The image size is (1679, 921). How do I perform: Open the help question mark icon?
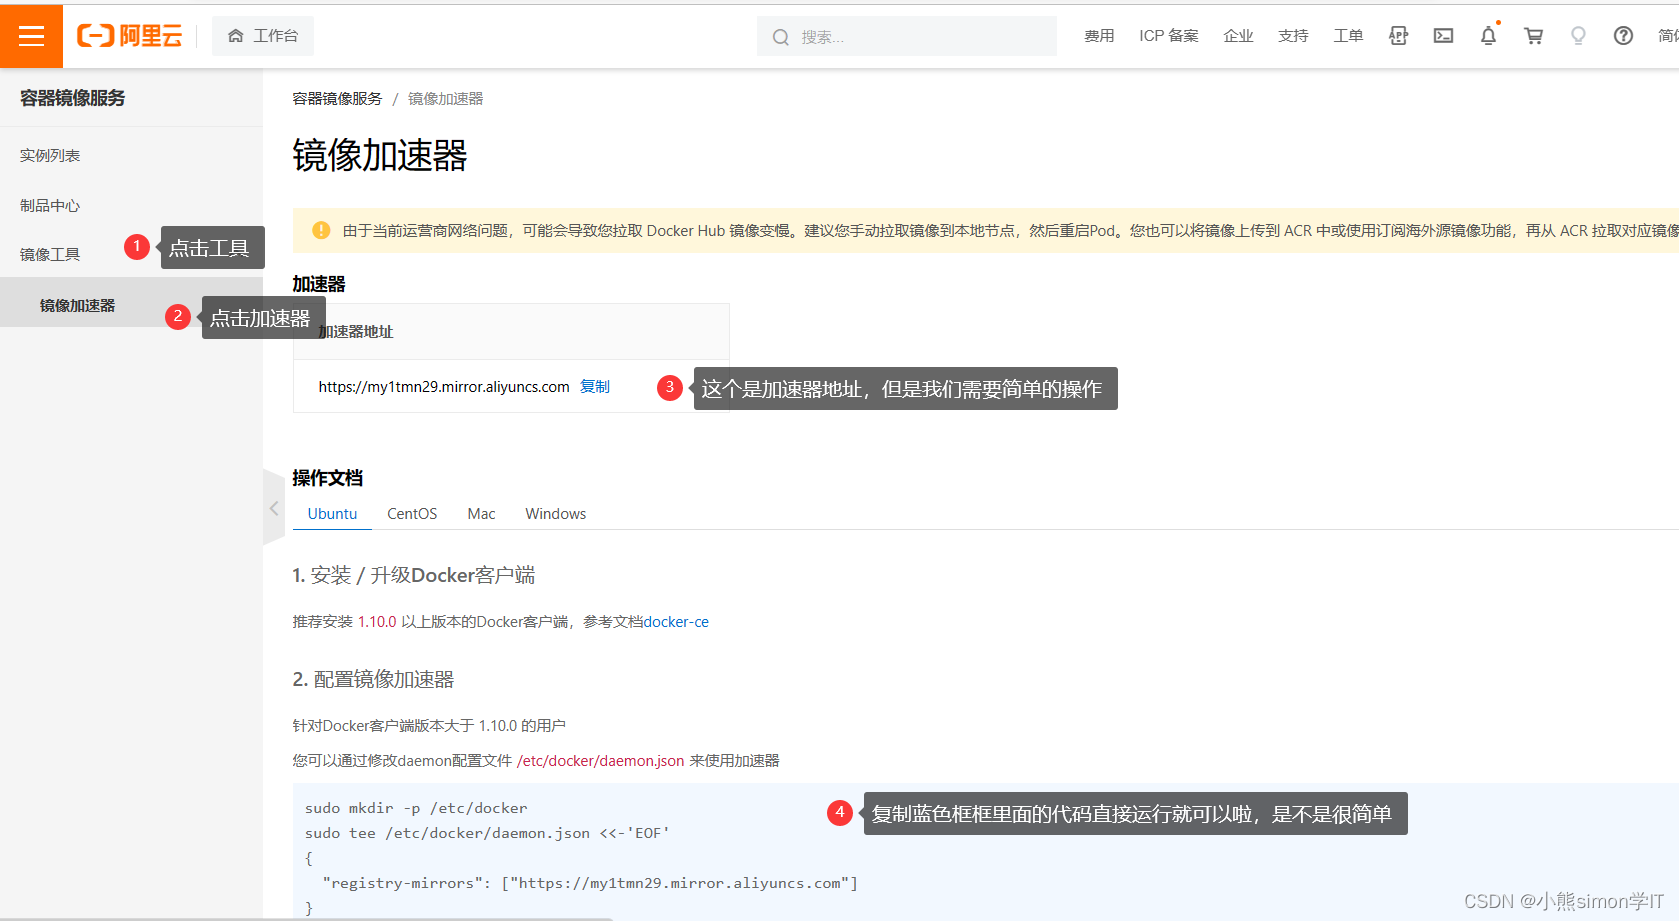click(x=1623, y=36)
